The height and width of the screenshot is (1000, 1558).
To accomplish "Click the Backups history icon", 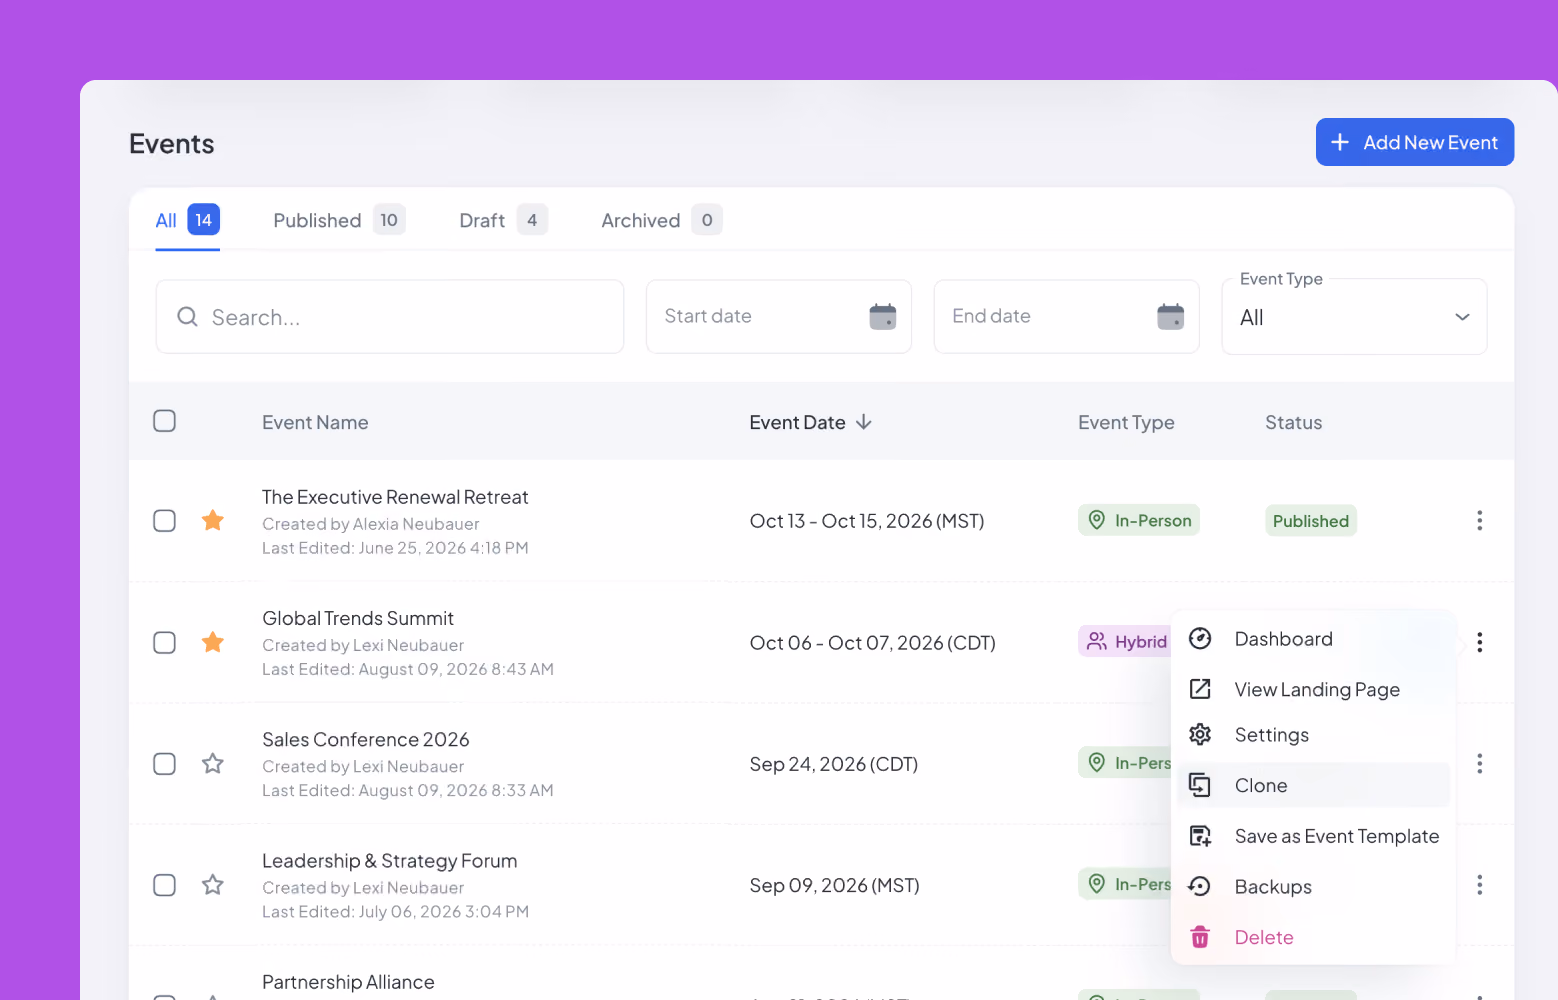I will click(1200, 886).
